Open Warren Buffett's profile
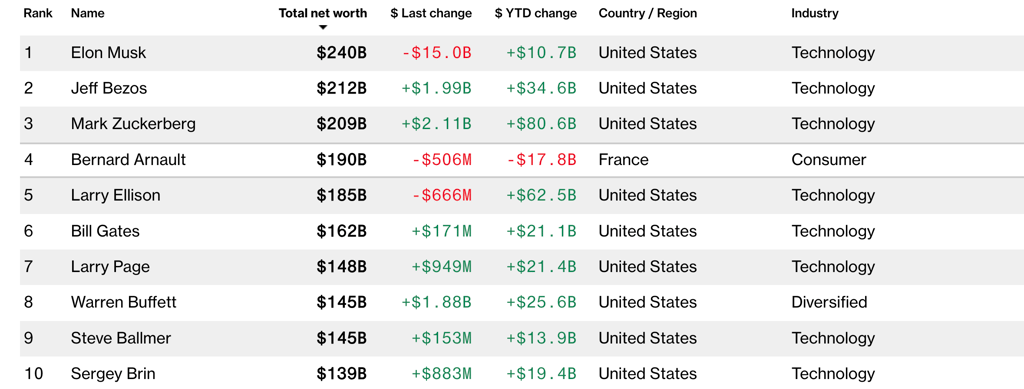 click(123, 302)
